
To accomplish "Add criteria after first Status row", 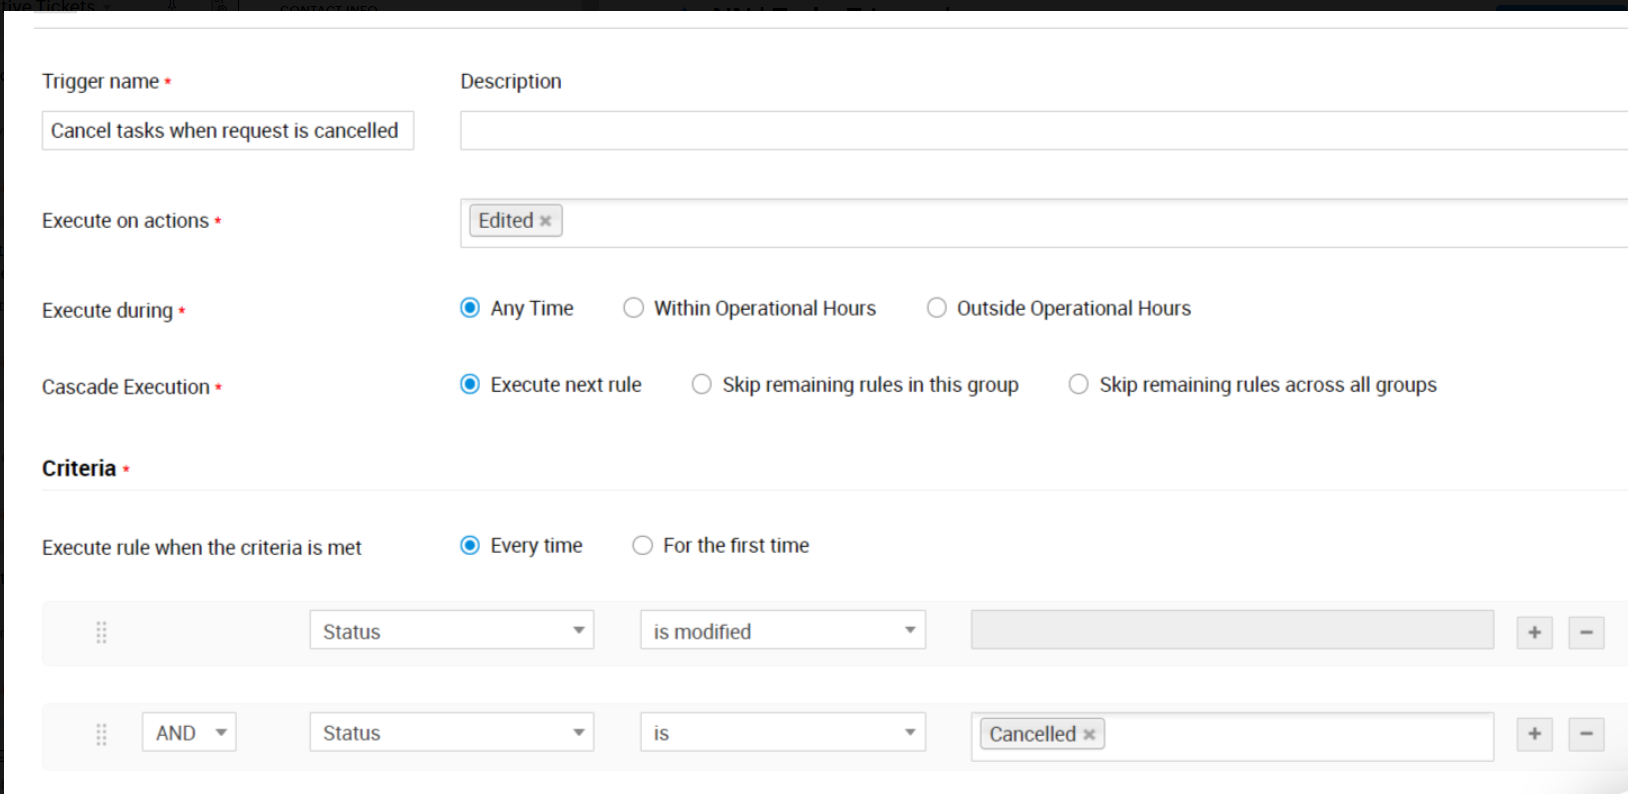I will point(1534,632).
